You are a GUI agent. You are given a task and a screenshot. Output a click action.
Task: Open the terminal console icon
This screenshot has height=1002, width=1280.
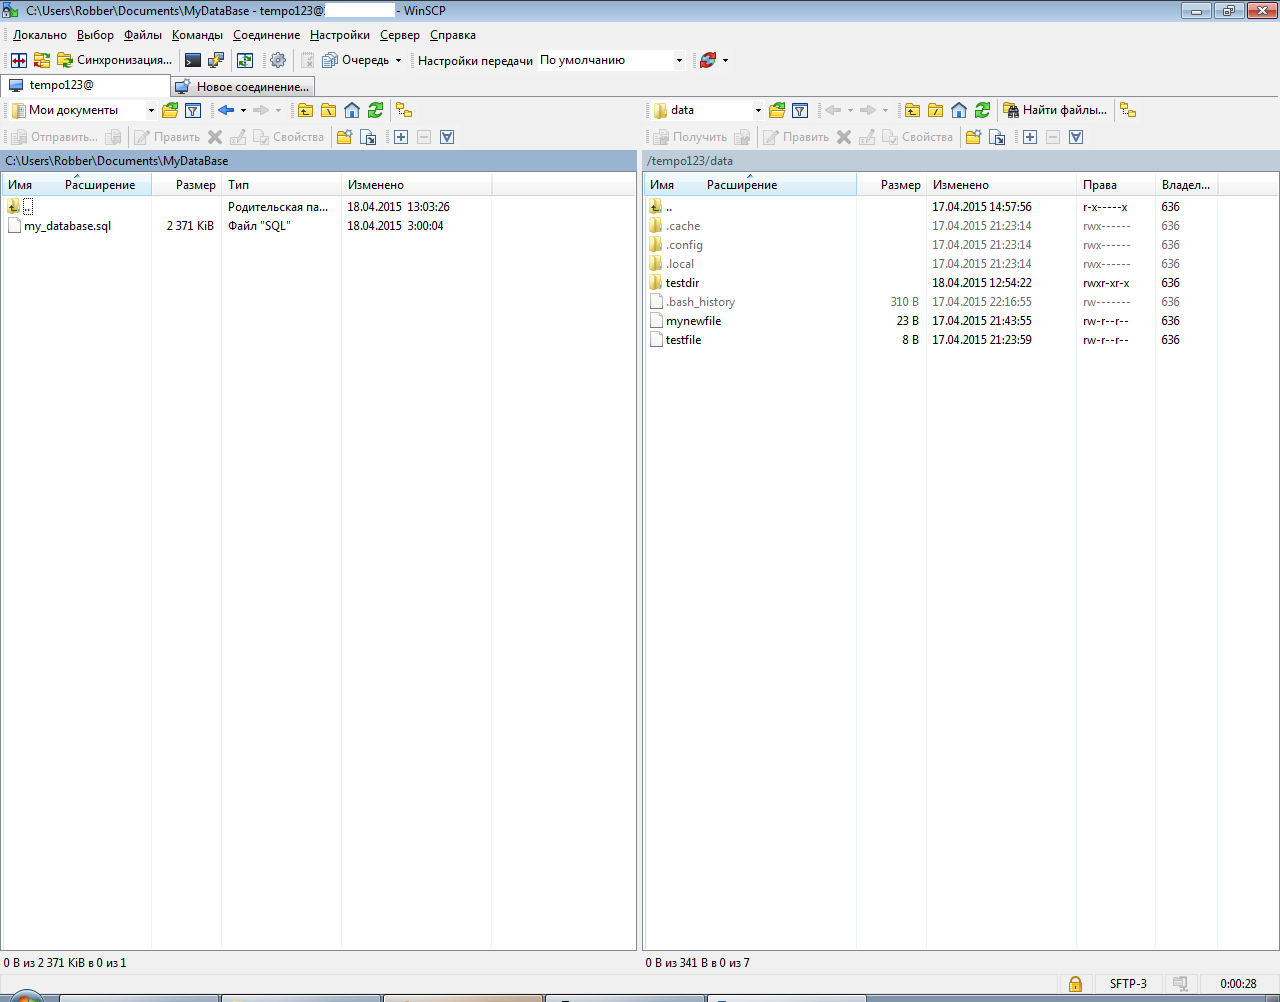[193, 60]
